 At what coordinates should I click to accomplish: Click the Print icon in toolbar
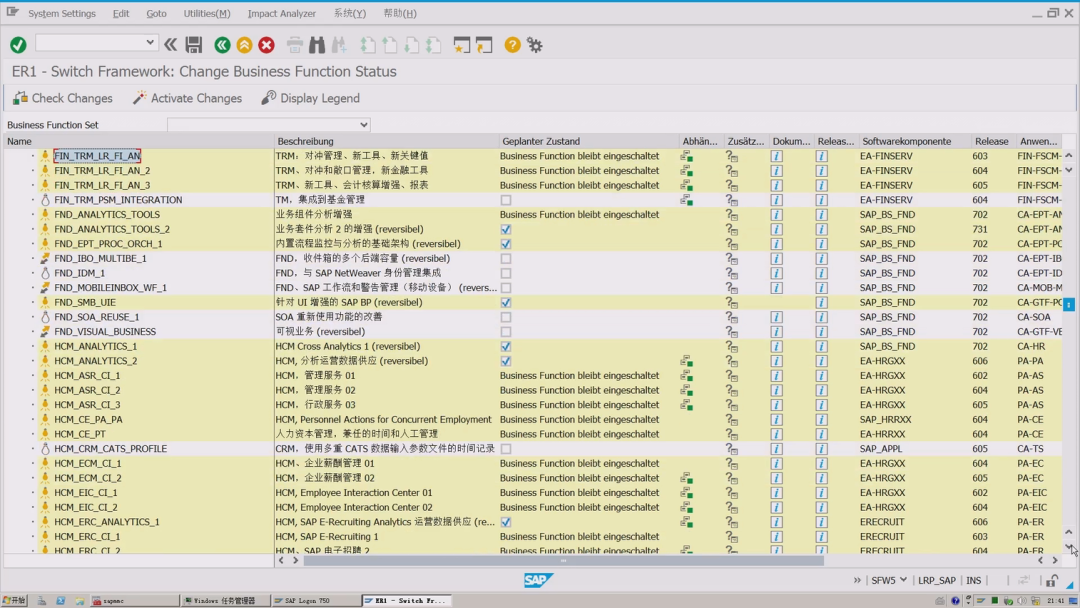(295, 45)
